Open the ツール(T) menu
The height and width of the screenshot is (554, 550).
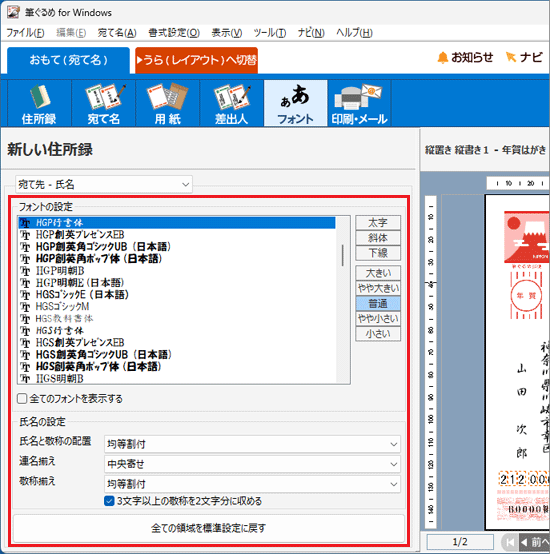pyautogui.click(x=270, y=33)
